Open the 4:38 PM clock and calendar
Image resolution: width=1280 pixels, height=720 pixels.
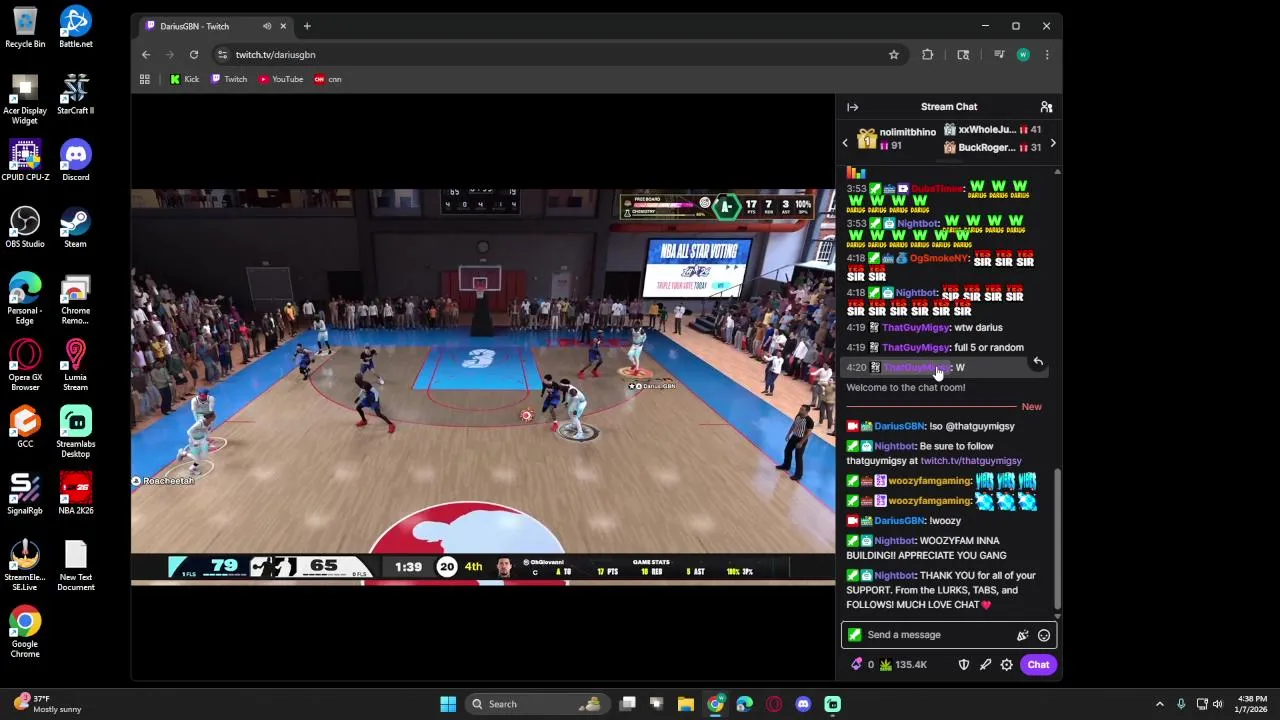tap(1252, 704)
